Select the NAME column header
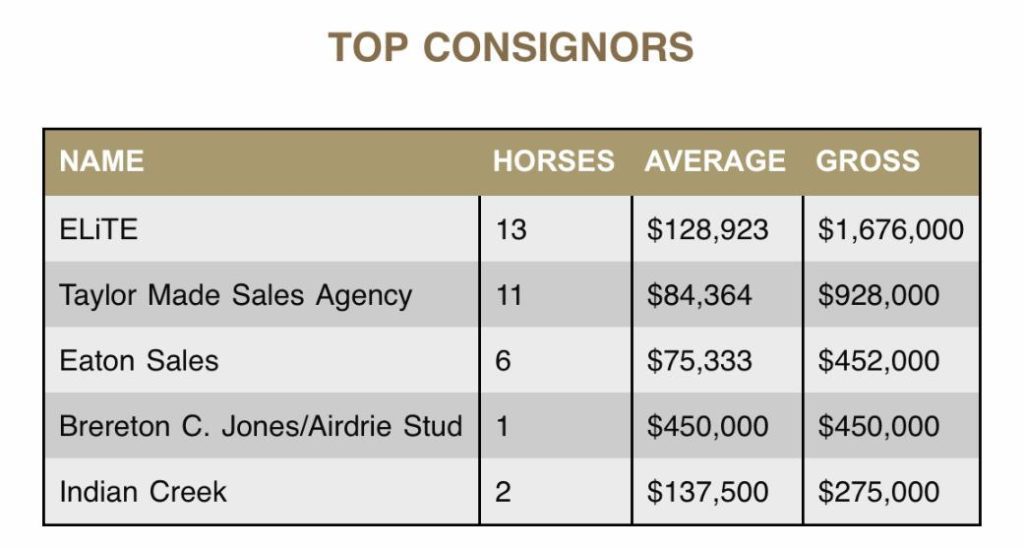This screenshot has height=548, width=1024. [102, 161]
